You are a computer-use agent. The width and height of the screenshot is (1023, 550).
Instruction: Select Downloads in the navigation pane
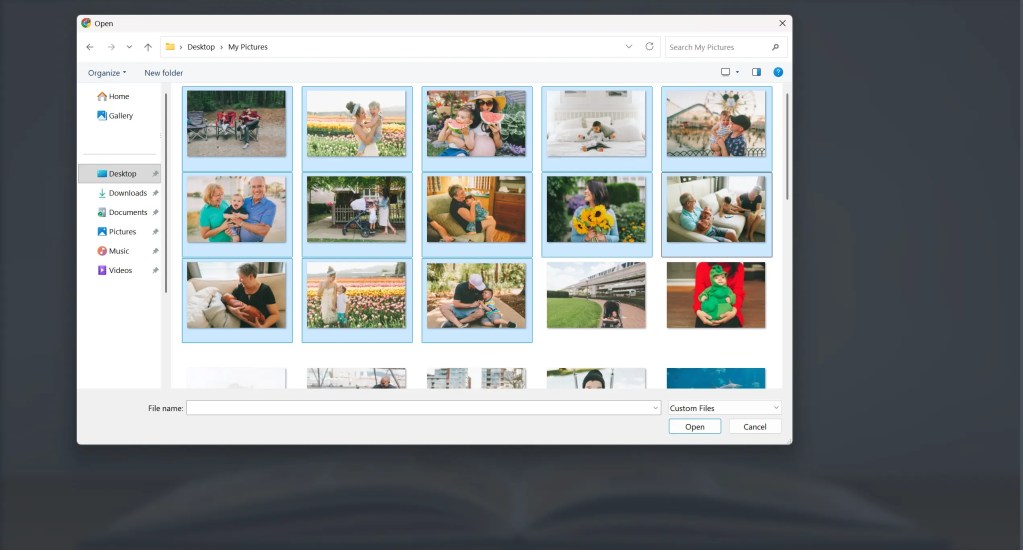[x=127, y=193]
